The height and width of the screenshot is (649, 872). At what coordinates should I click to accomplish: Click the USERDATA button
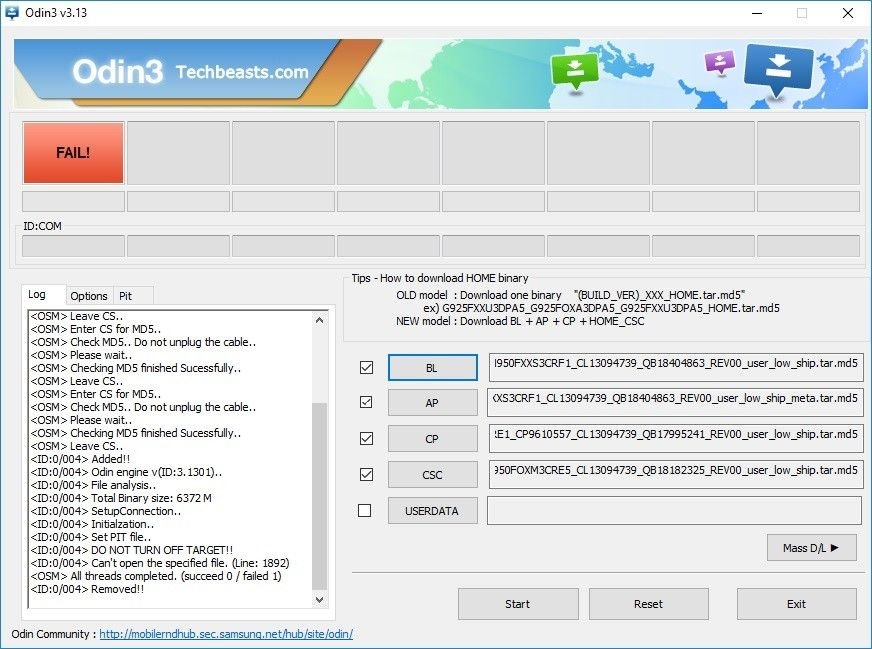click(432, 511)
